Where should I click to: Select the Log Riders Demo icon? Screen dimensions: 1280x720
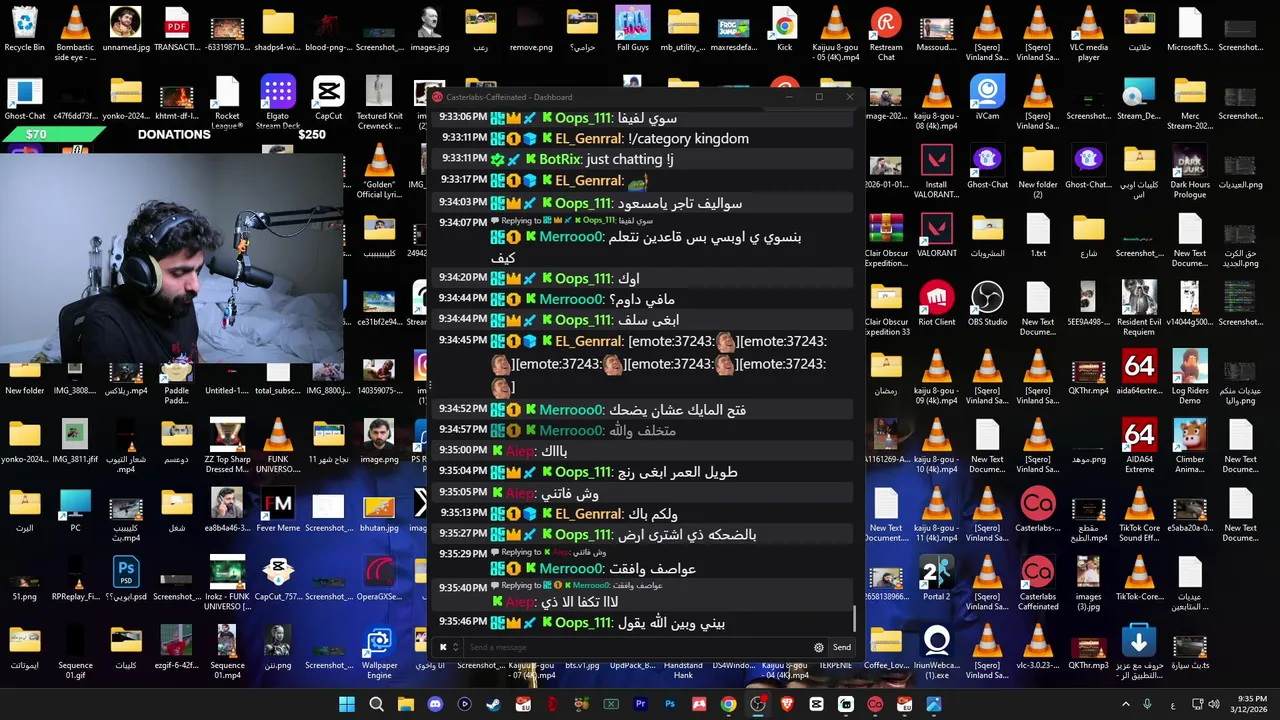pyautogui.click(x=1189, y=378)
